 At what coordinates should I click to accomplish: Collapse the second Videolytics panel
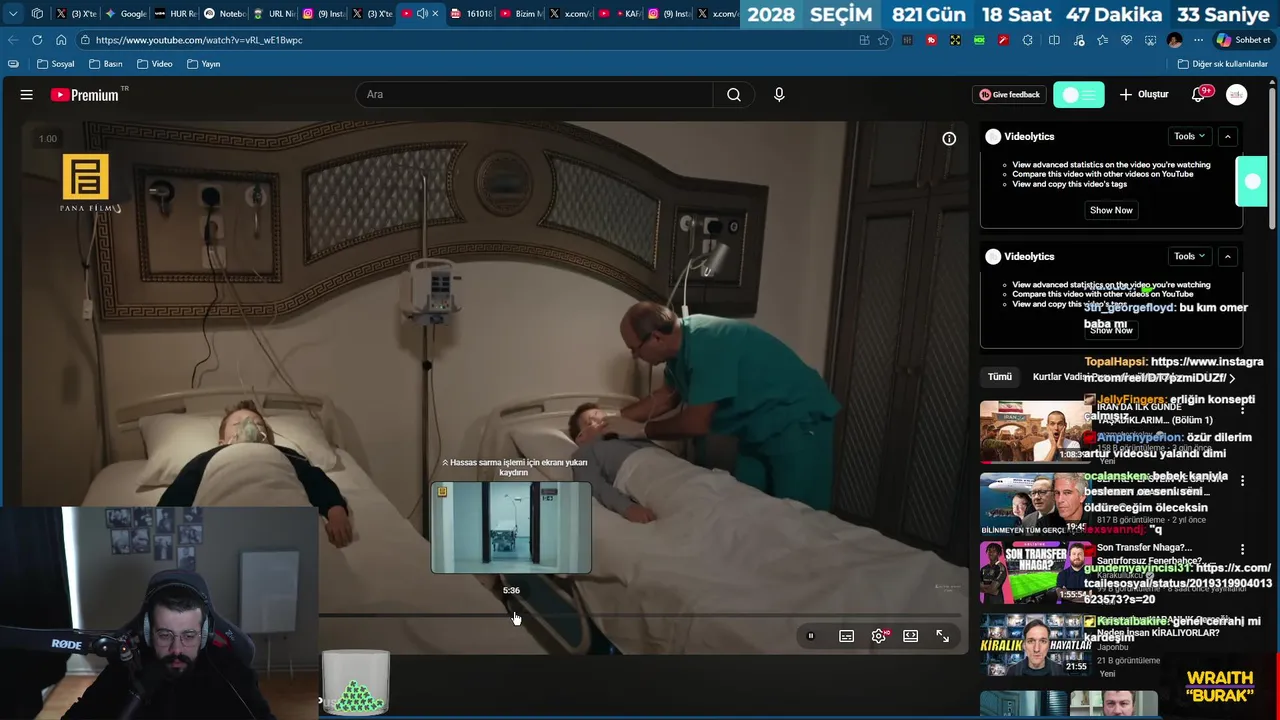coord(1227,257)
